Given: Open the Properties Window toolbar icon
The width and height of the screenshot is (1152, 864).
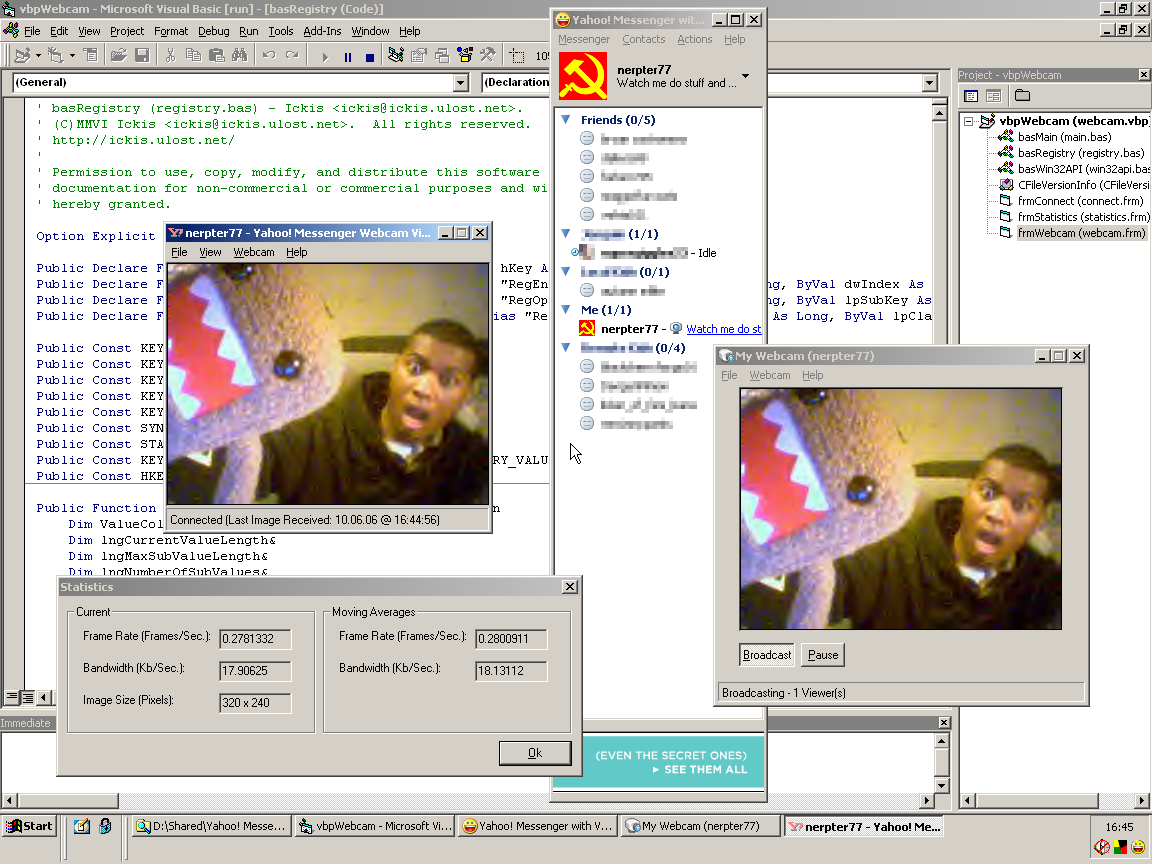Looking at the screenshot, I should (419, 55).
